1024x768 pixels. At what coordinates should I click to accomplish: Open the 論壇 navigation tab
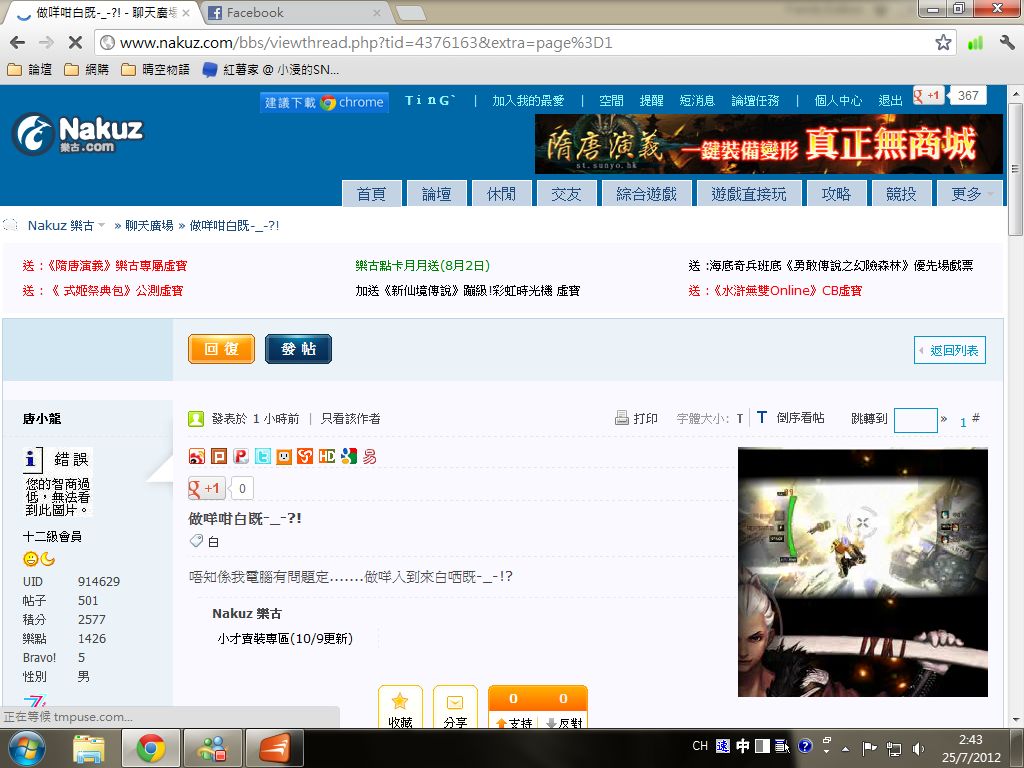[436, 194]
